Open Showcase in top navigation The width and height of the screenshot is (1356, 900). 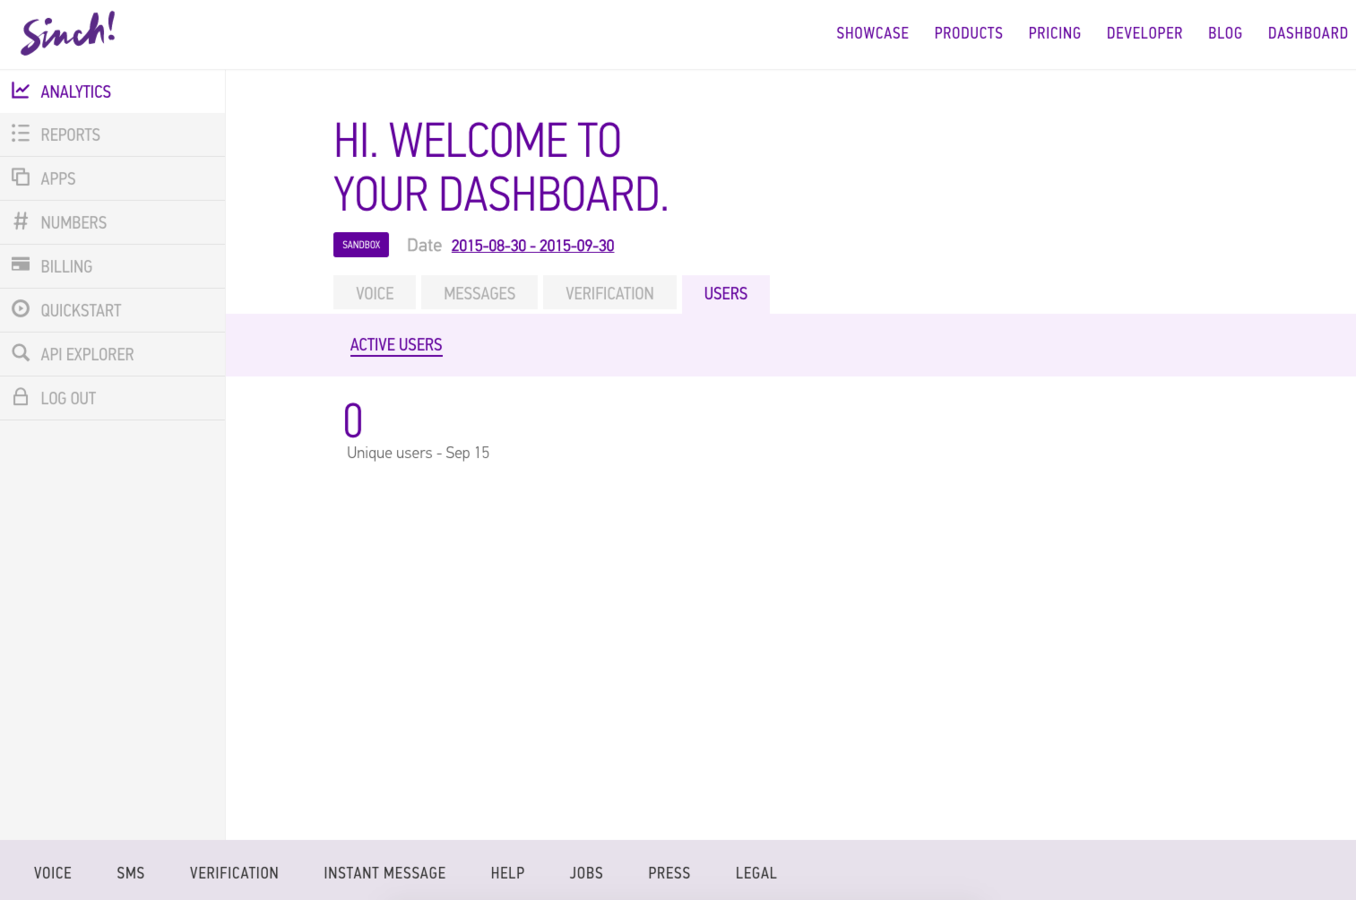872,33
